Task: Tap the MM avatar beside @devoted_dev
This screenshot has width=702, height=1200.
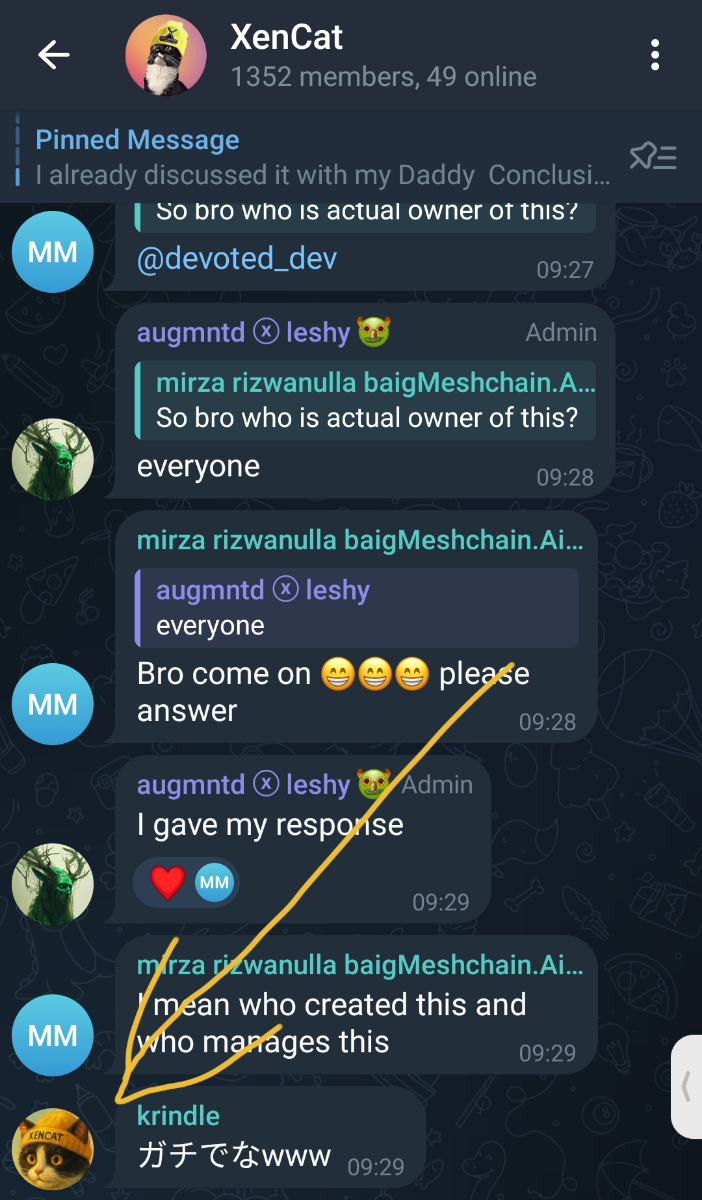Action: pos(52,252)
